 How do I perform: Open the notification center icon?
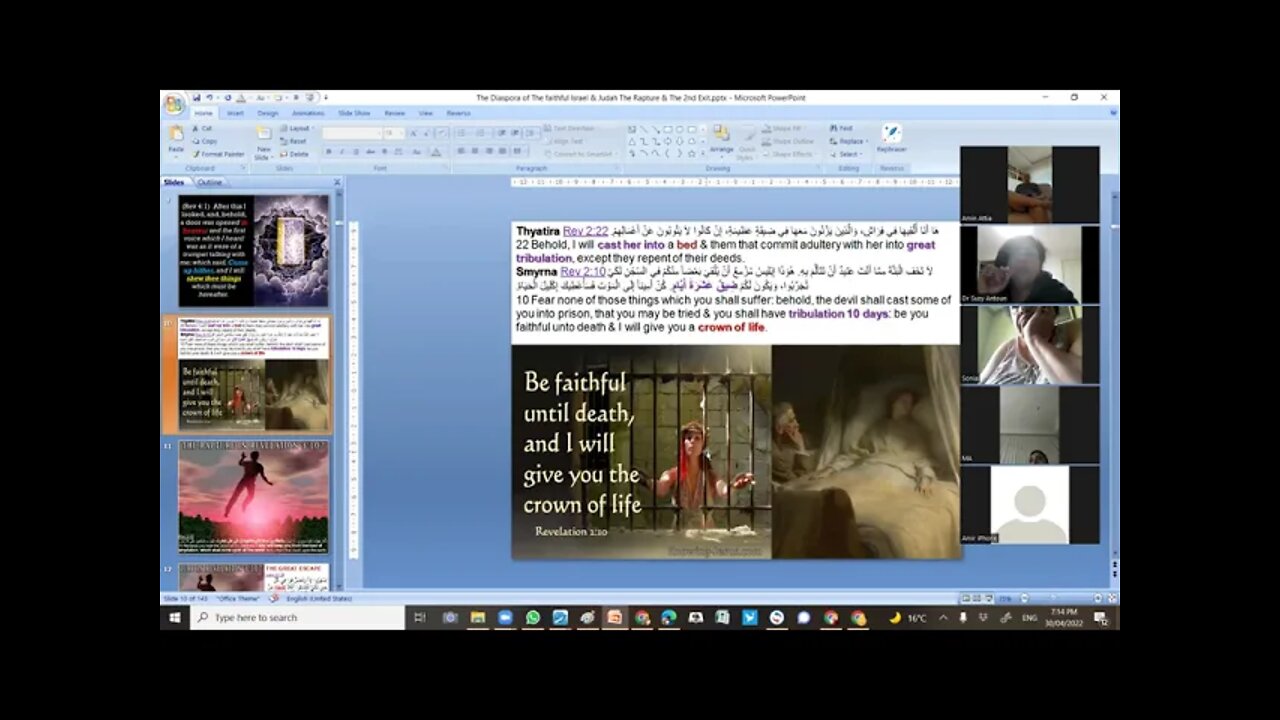tap(1101, 618)
